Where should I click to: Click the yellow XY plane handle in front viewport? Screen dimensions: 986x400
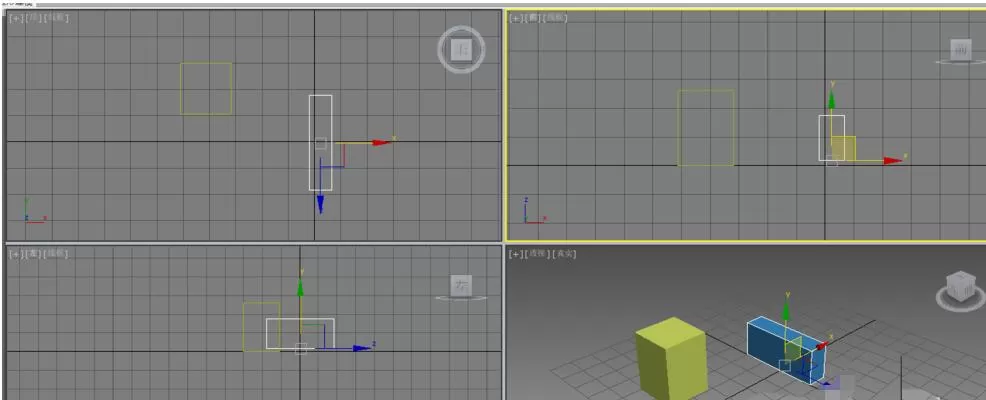[843, 148]
